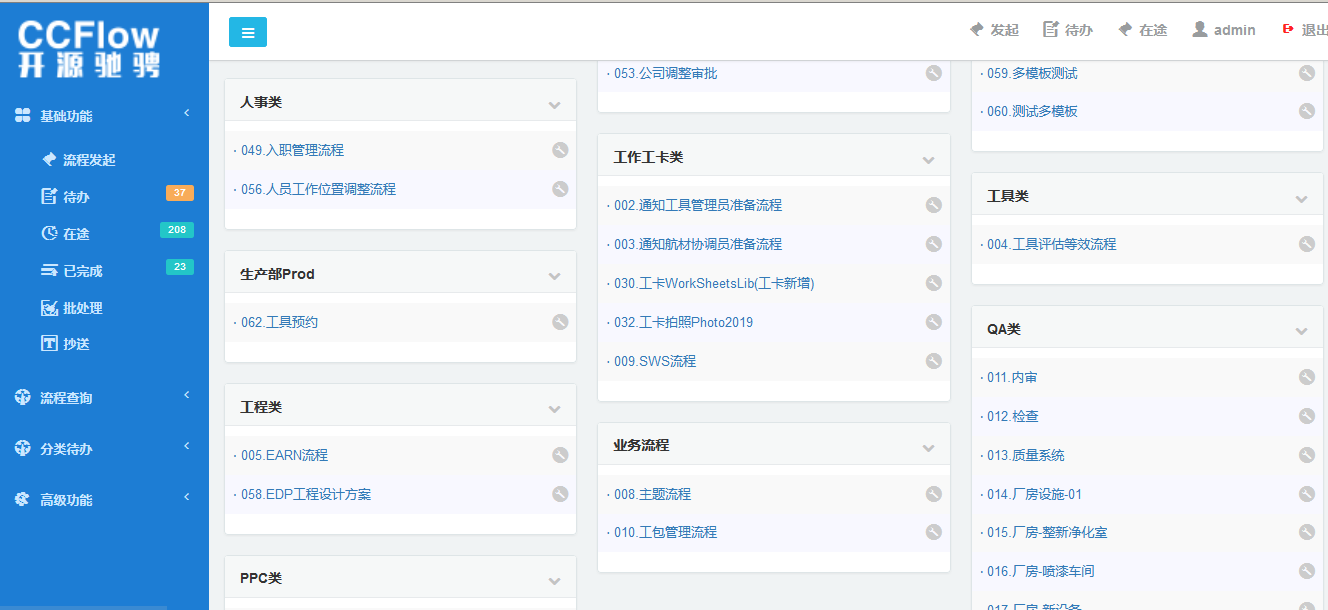The height and width of the screenshot is (610, 1328).
Task: Start the 062.工具预约 flow
Action: pos(279,322)
